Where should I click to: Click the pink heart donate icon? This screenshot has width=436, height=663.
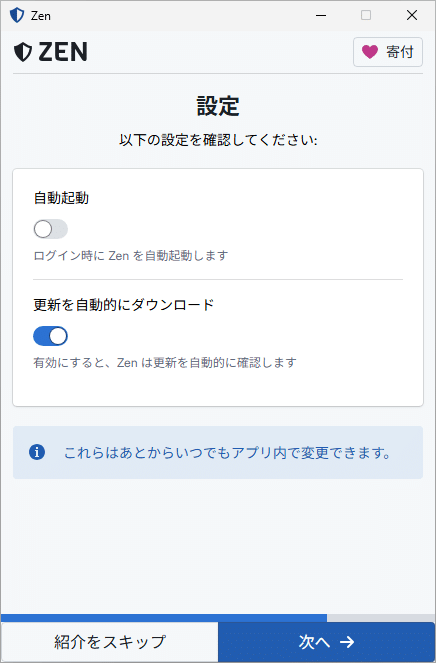pyautogui.click(x=370, y=52)
